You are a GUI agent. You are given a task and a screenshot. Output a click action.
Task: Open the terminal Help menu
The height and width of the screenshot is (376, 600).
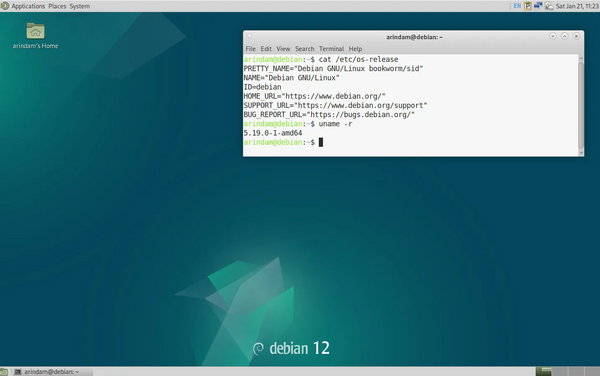(x=355, y=49)
